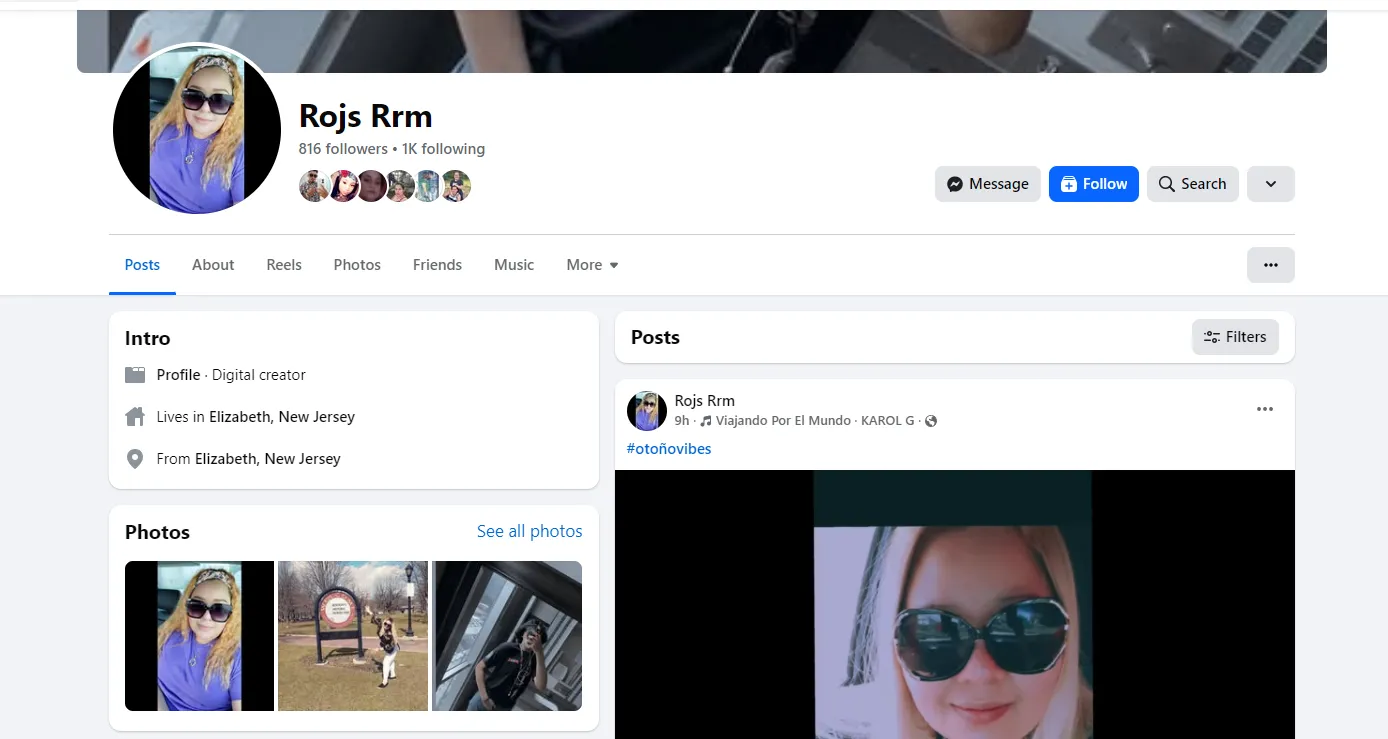Click the plus icon on the Follow button

coord(1069,184)
